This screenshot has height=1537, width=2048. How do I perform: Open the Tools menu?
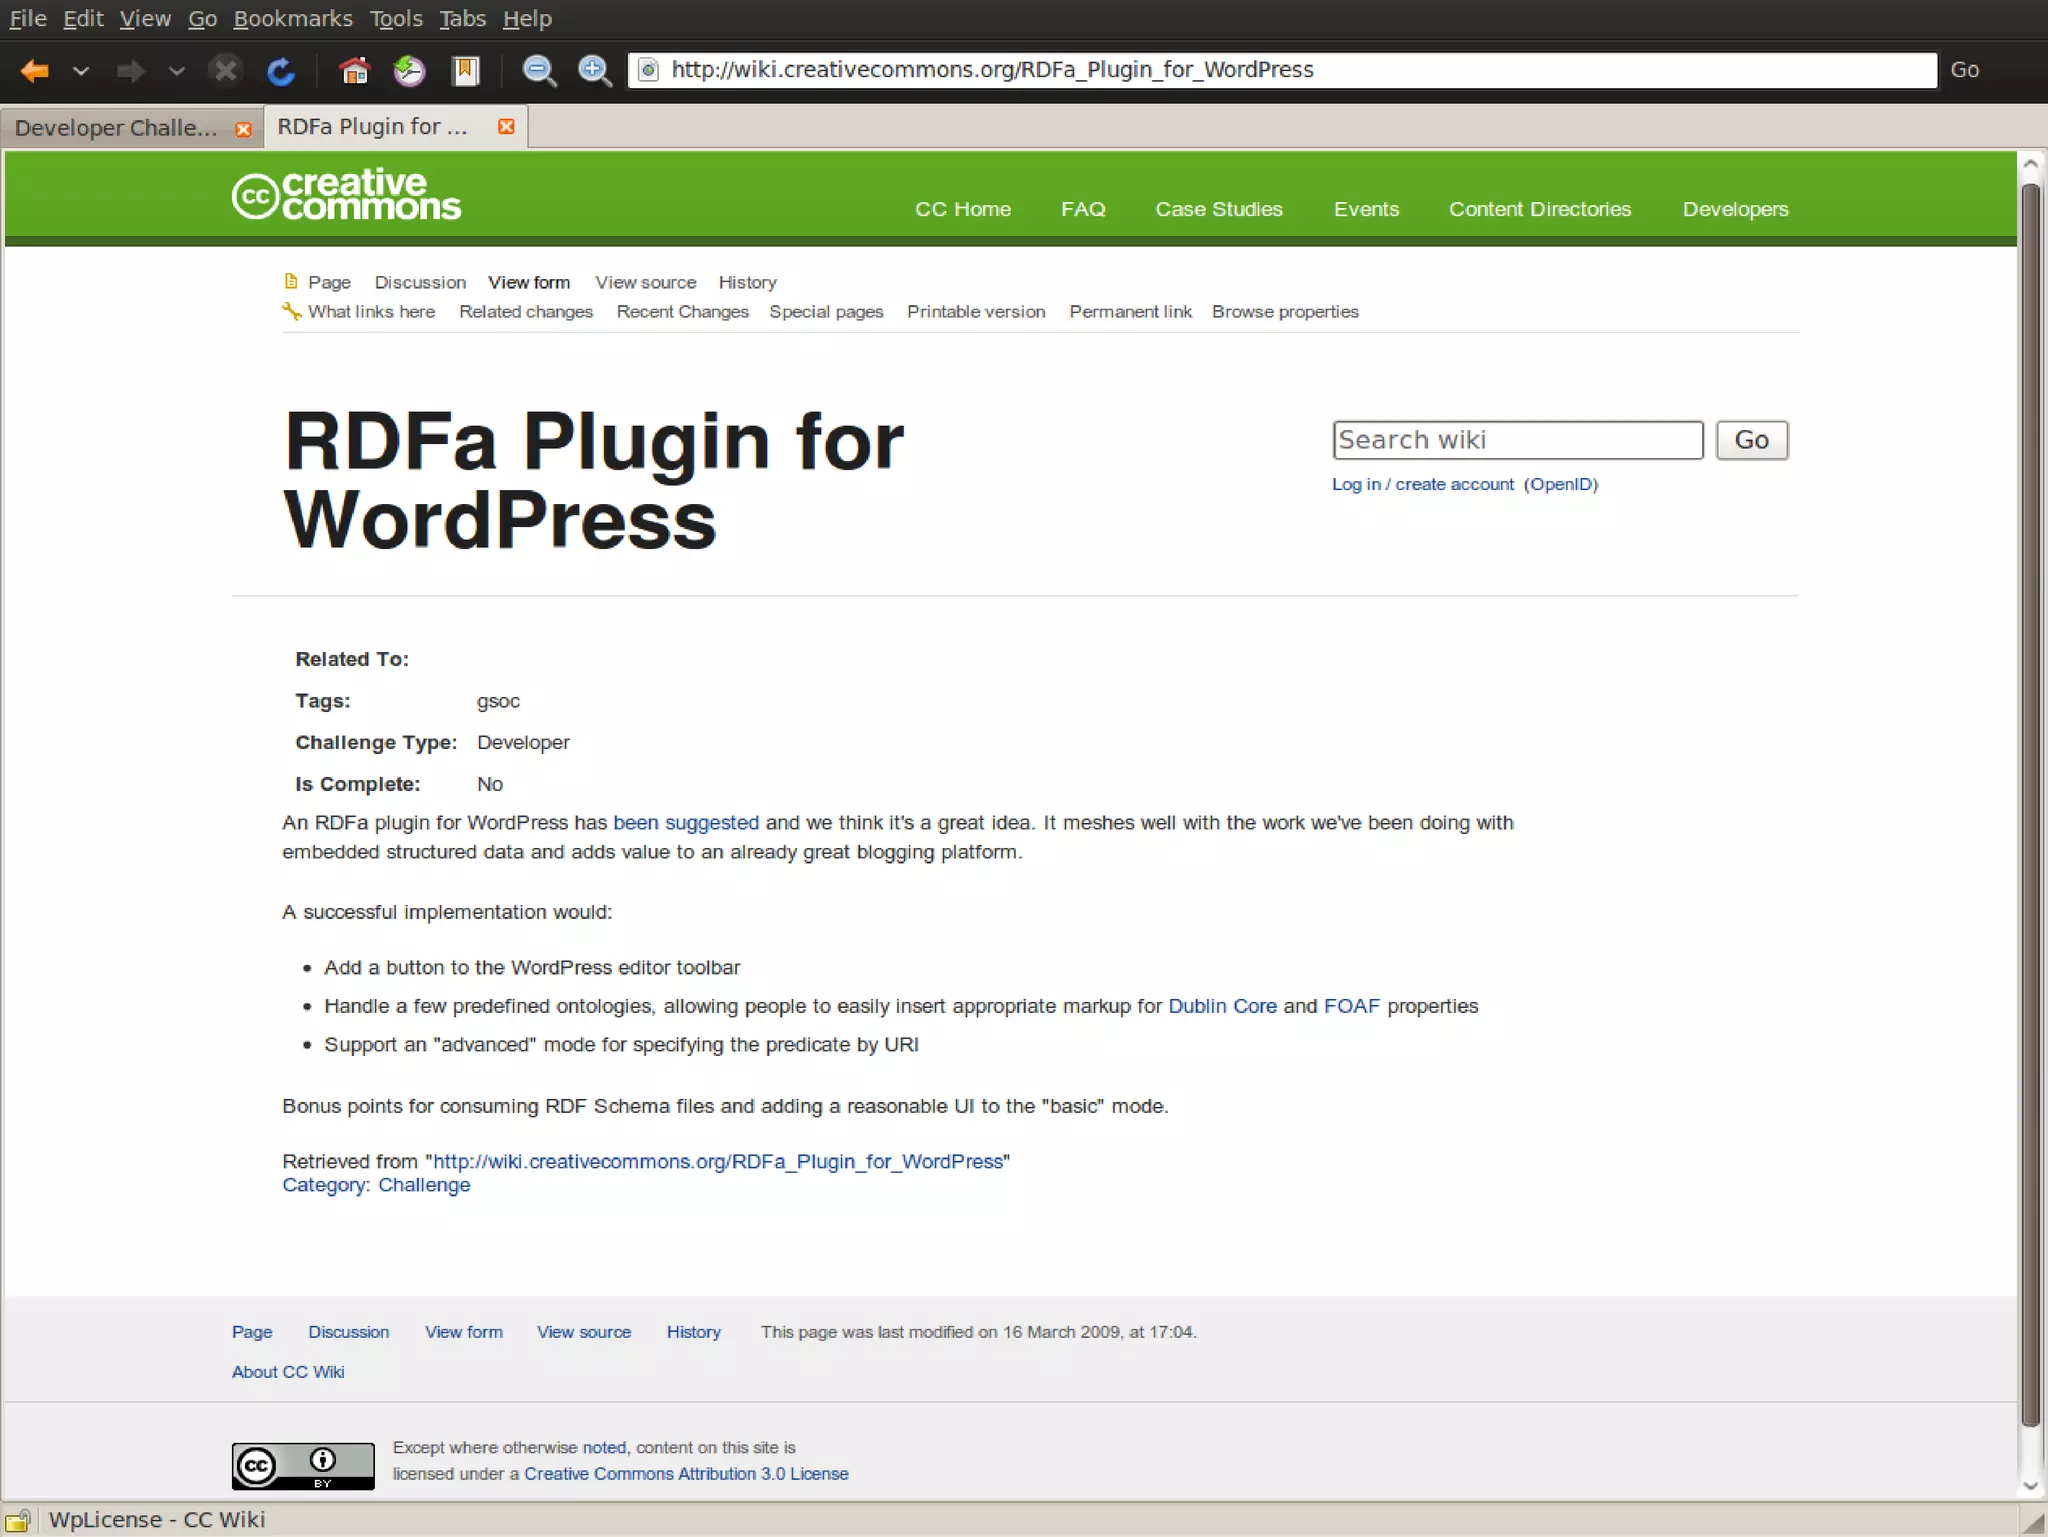396,19
